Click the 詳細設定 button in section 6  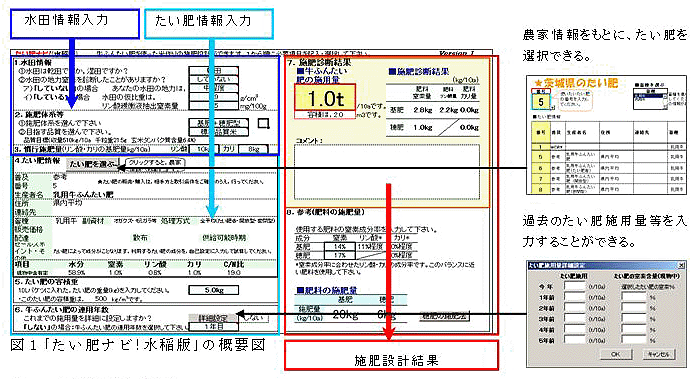tap(212, 318)
